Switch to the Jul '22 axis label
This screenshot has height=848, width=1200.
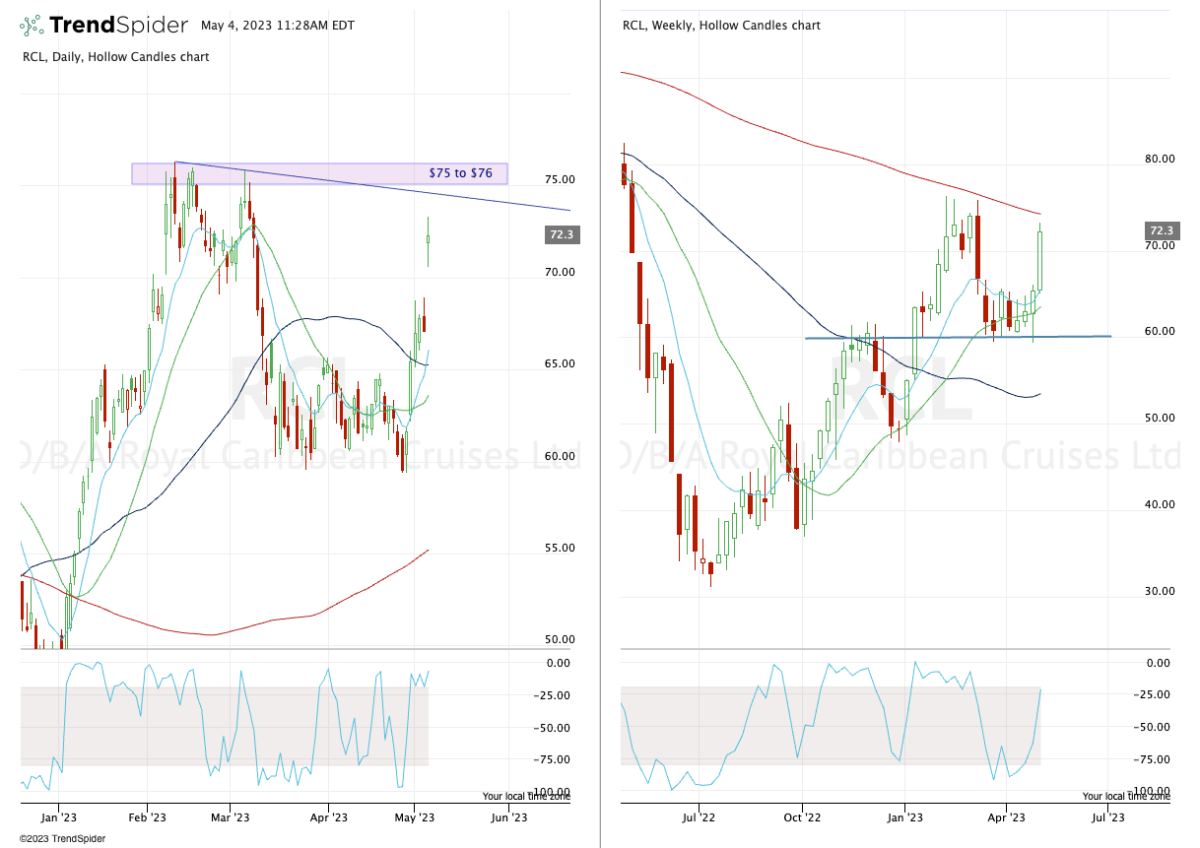696,817
